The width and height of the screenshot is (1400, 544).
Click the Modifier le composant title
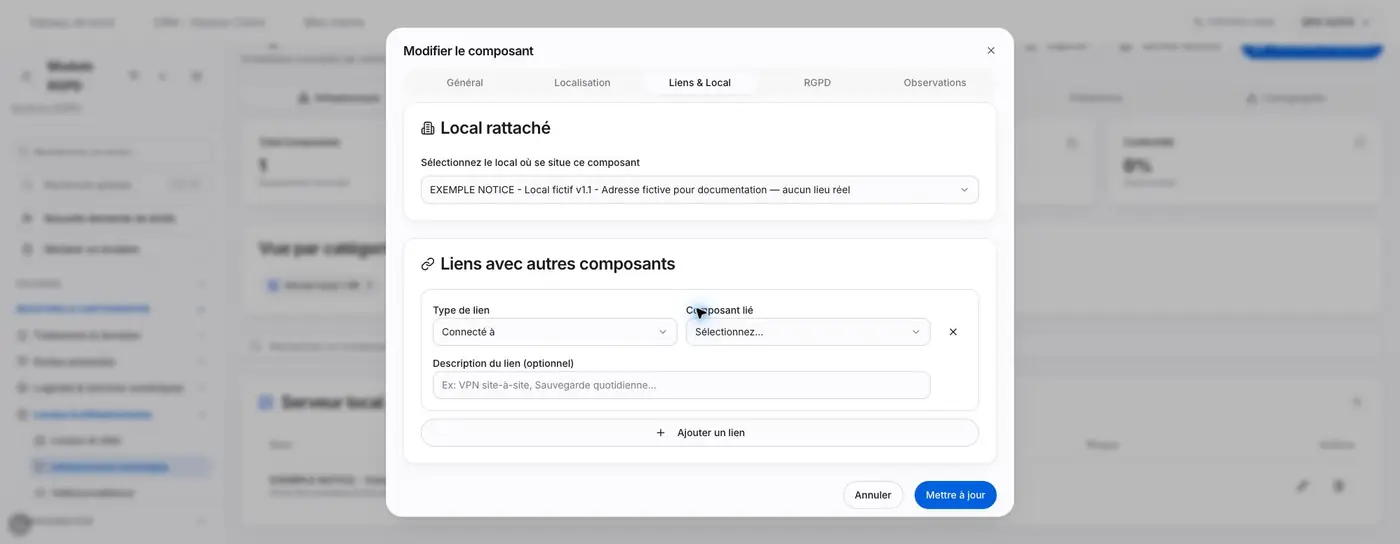coord(468,51)
